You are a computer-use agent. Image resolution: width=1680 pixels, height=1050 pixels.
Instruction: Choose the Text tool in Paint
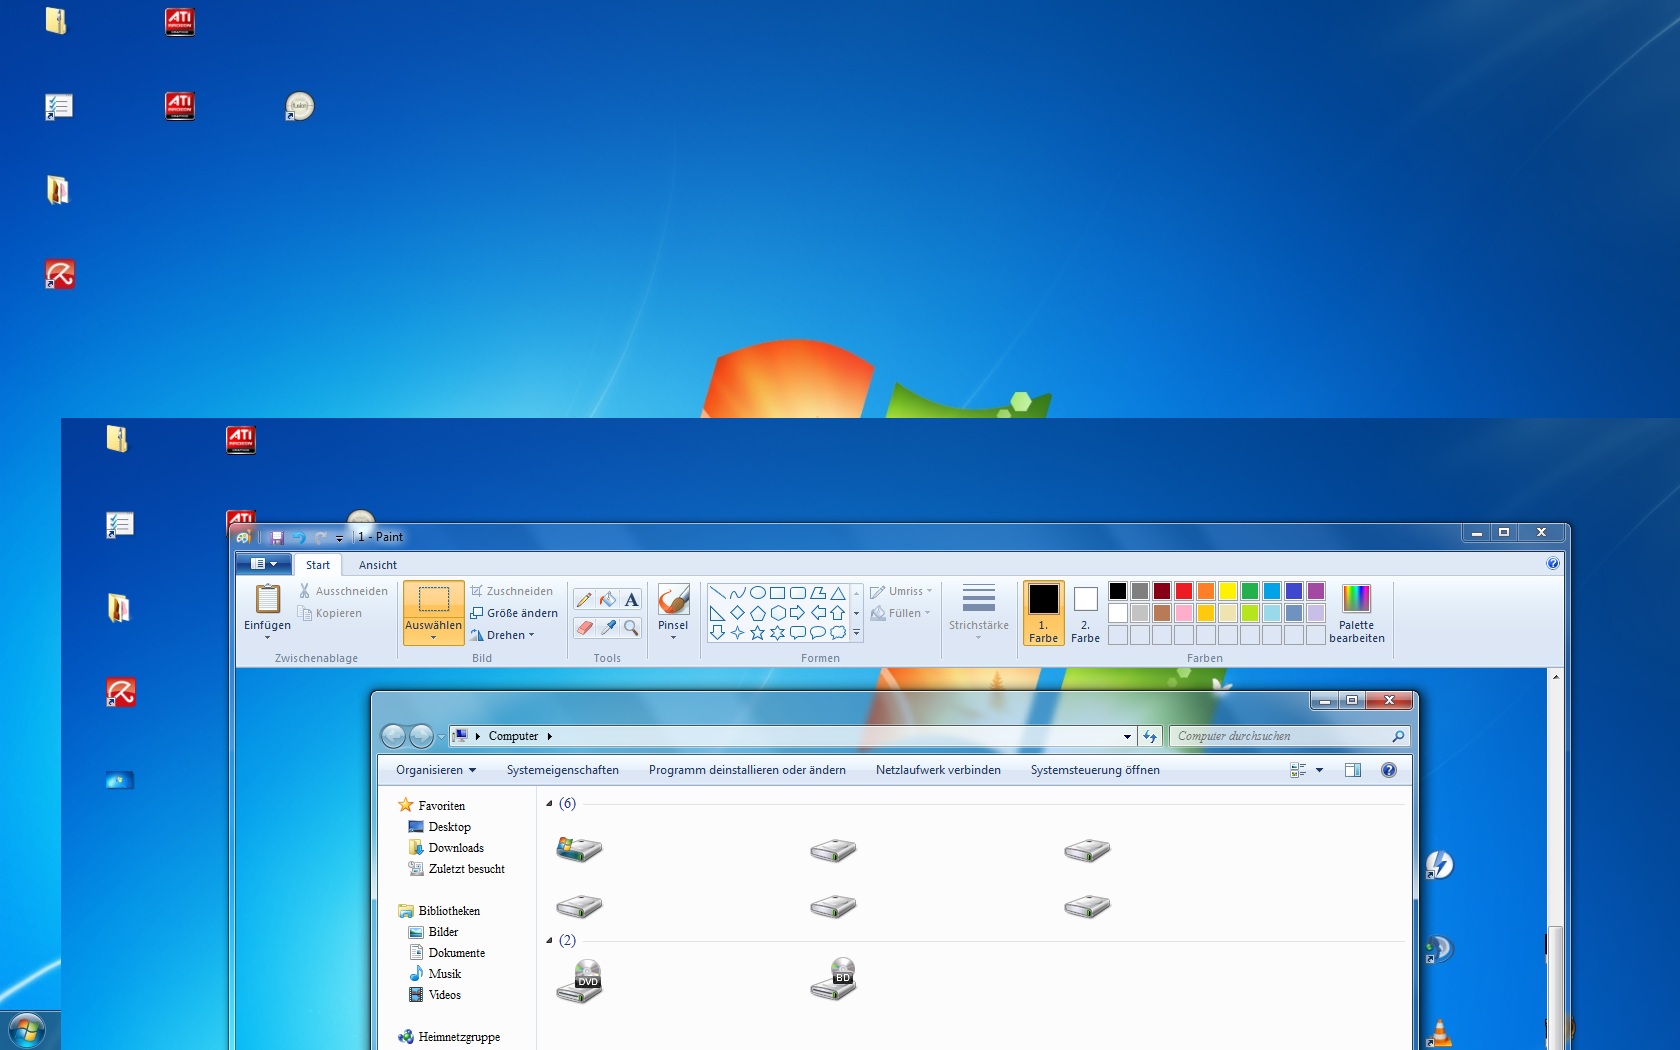631,600
